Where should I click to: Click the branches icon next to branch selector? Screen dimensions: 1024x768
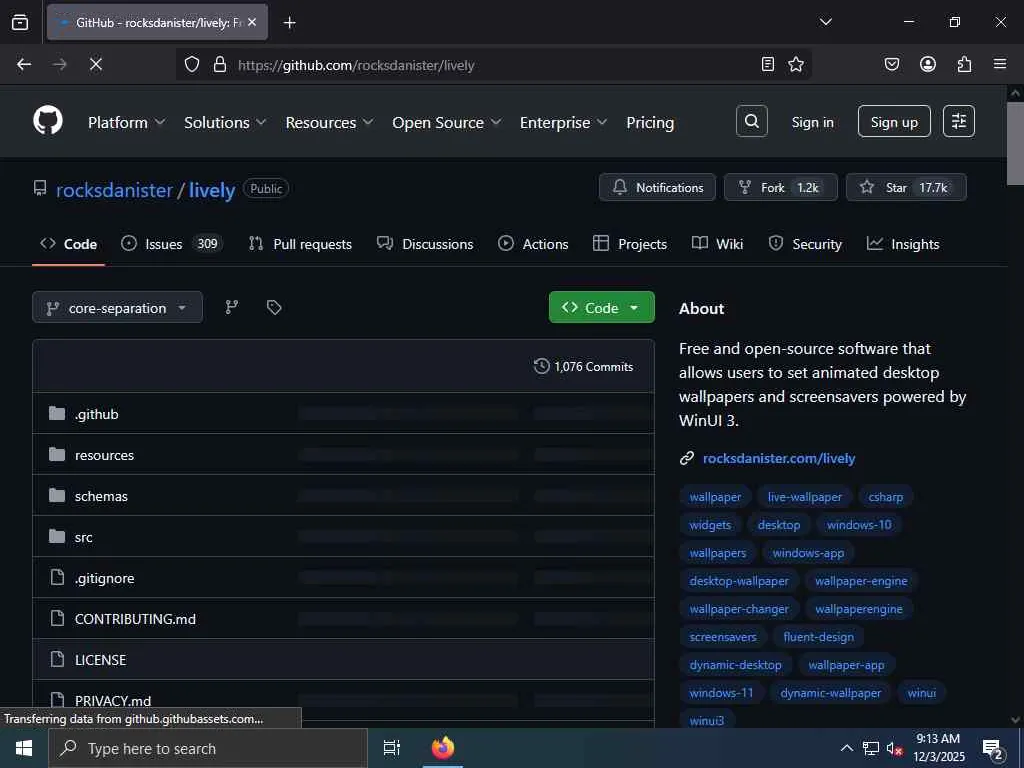point(232,307)
